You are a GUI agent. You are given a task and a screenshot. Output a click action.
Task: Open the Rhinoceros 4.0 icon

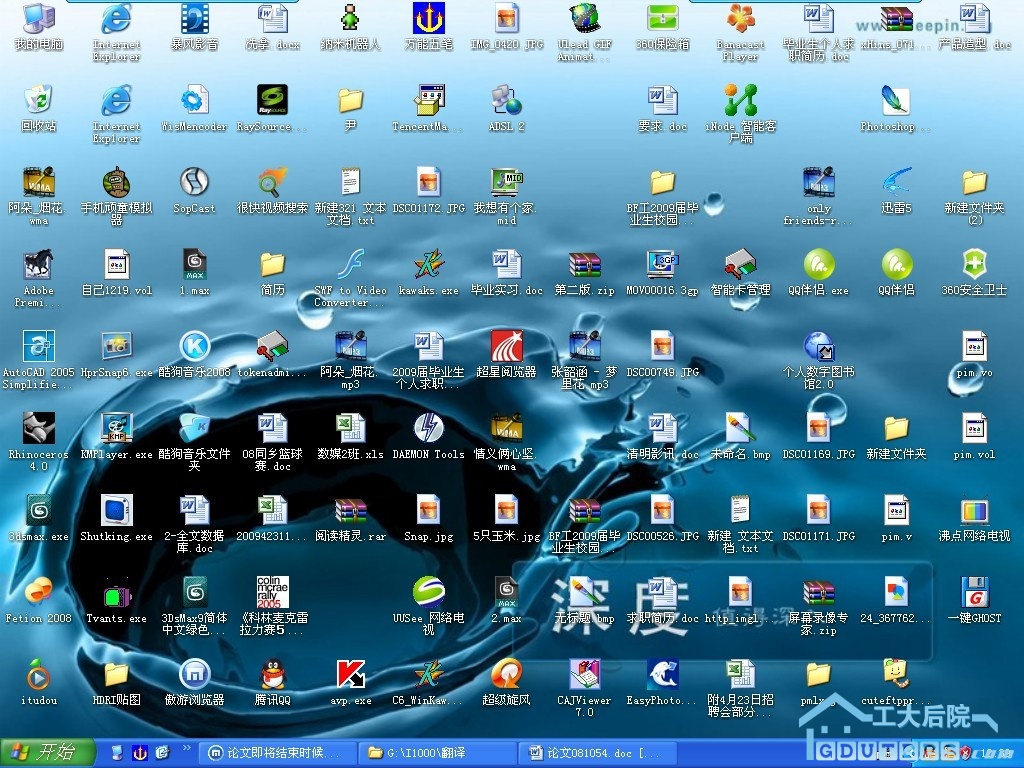click(39, 429)
